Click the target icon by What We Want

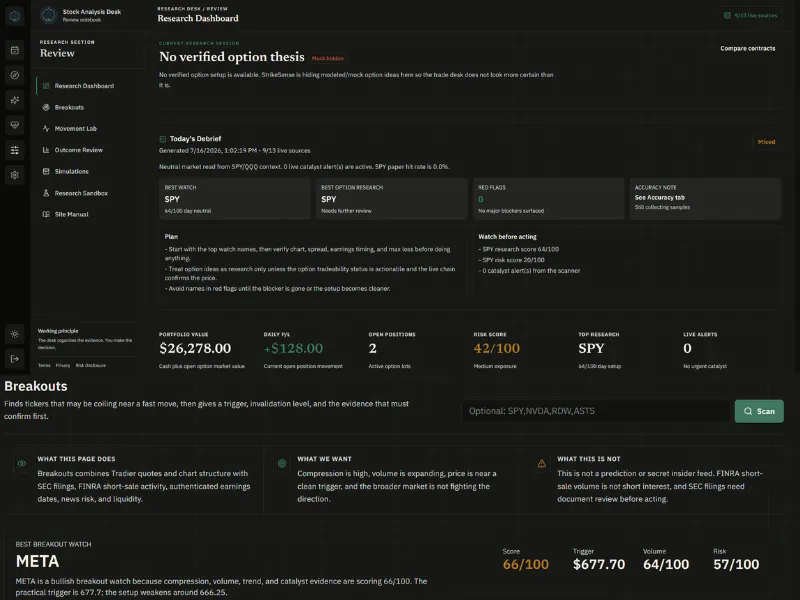point(282,463)
